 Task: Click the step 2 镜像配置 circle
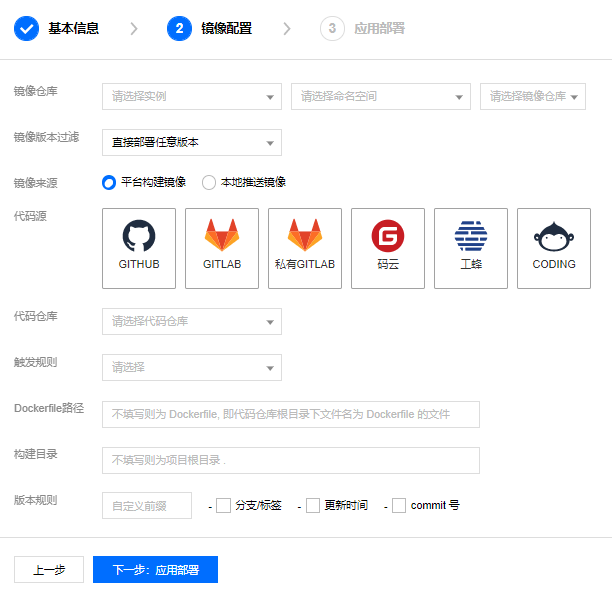click(x=179, y=28)
